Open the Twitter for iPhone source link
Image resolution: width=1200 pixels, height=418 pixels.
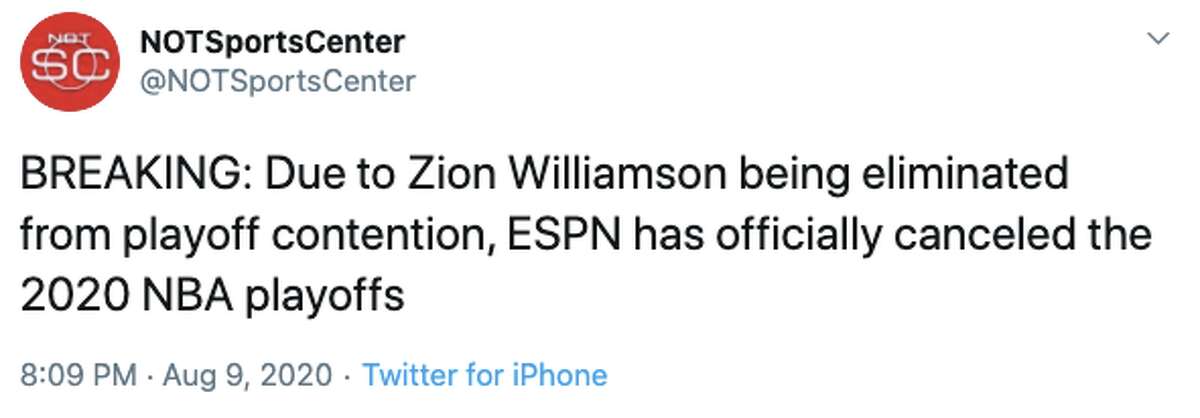click(484, 375)
